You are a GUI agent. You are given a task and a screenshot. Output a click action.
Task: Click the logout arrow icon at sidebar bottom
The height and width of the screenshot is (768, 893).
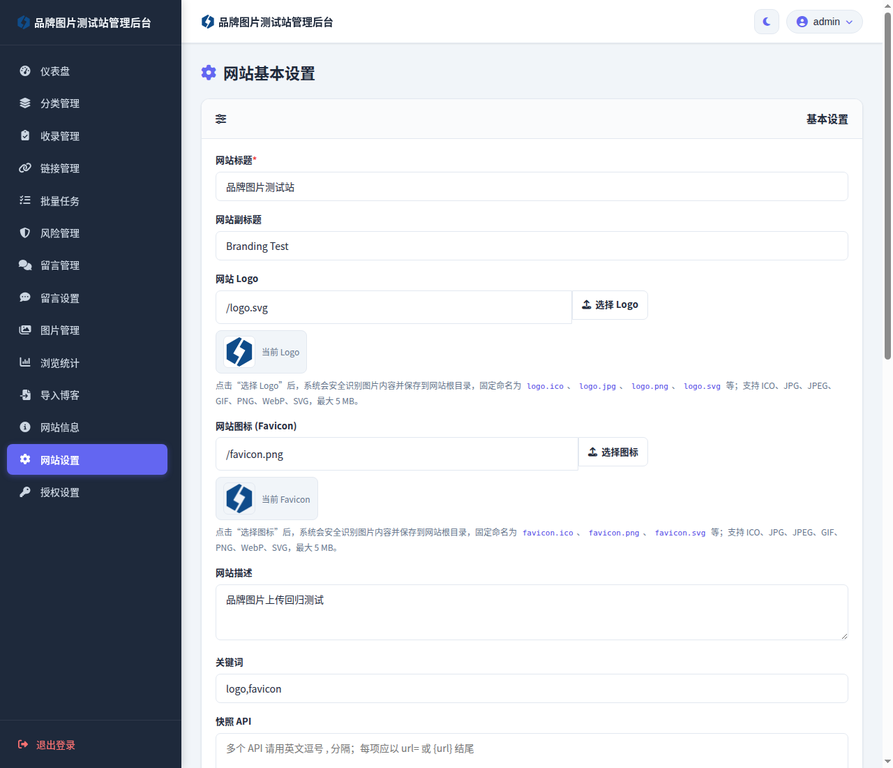[x=23, y=745]
